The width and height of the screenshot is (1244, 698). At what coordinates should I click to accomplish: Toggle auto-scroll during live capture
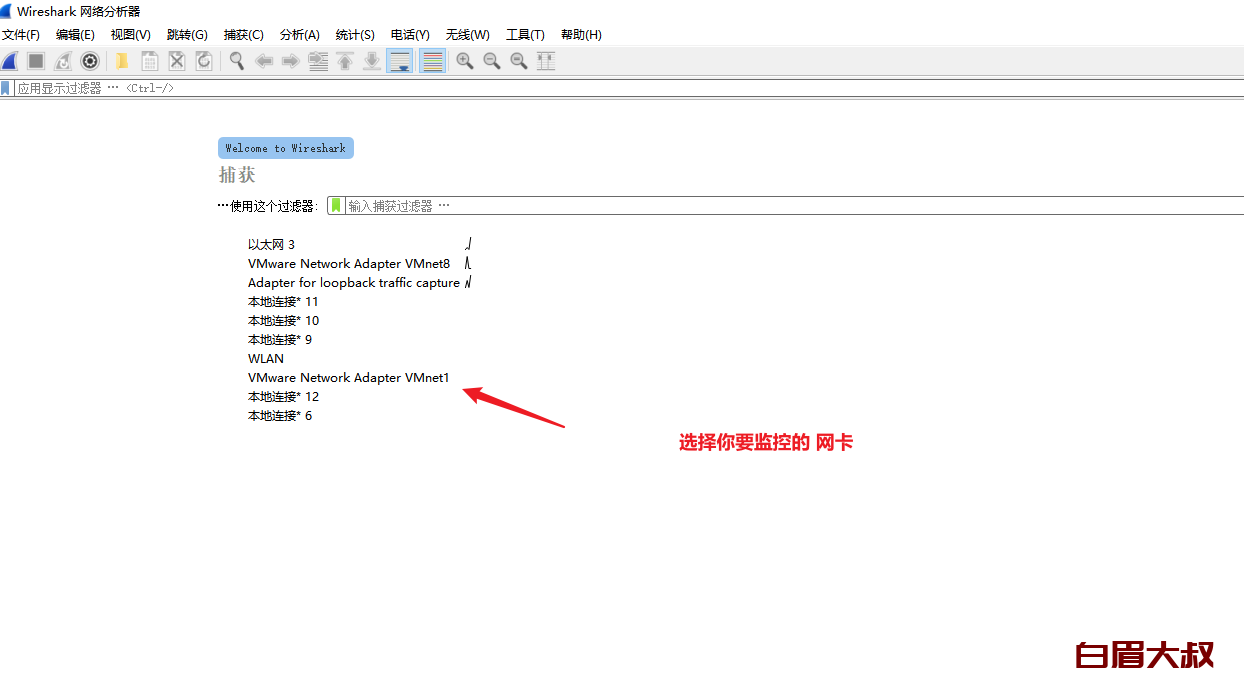pyautogui.click(x=400, y=61)
